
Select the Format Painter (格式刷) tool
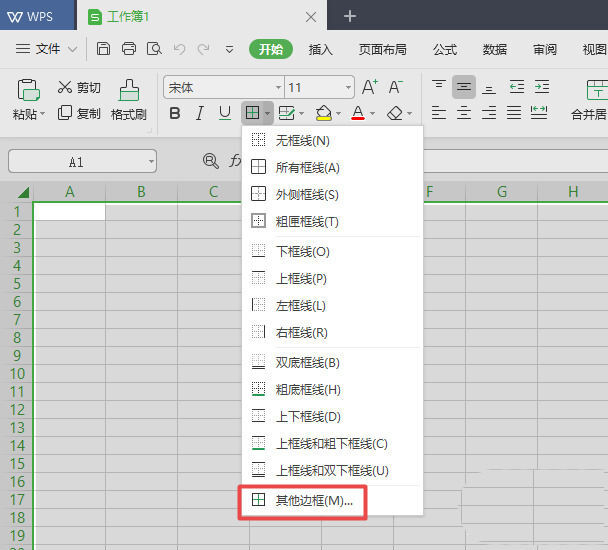click(x=129, y=100)
